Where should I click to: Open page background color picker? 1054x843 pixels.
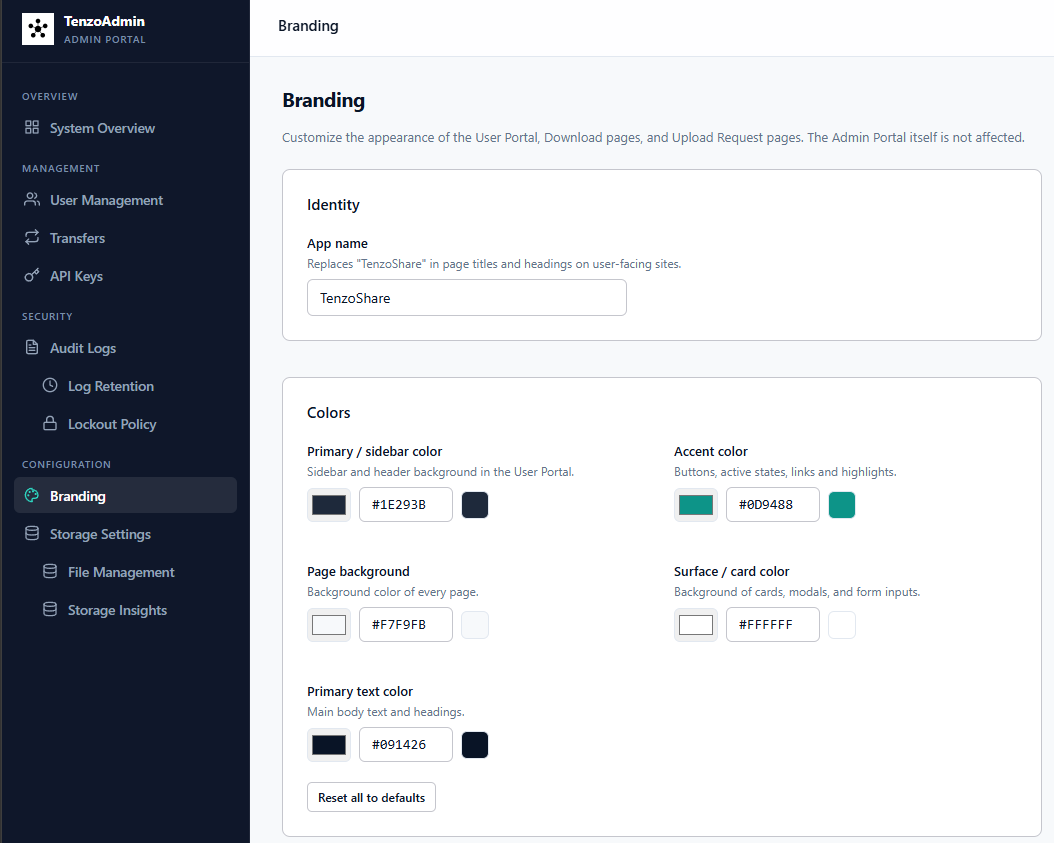point(329,625)
